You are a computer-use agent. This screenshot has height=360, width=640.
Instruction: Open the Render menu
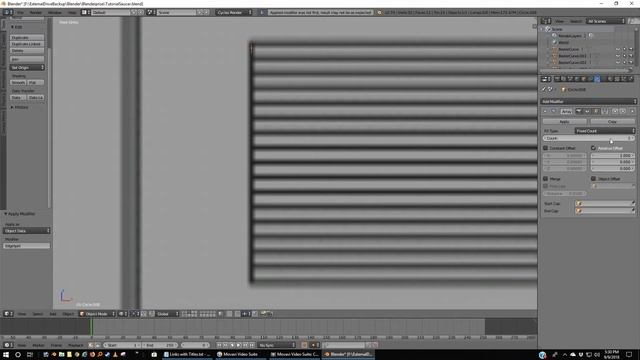pyautogui.click(x=36, y=12)
